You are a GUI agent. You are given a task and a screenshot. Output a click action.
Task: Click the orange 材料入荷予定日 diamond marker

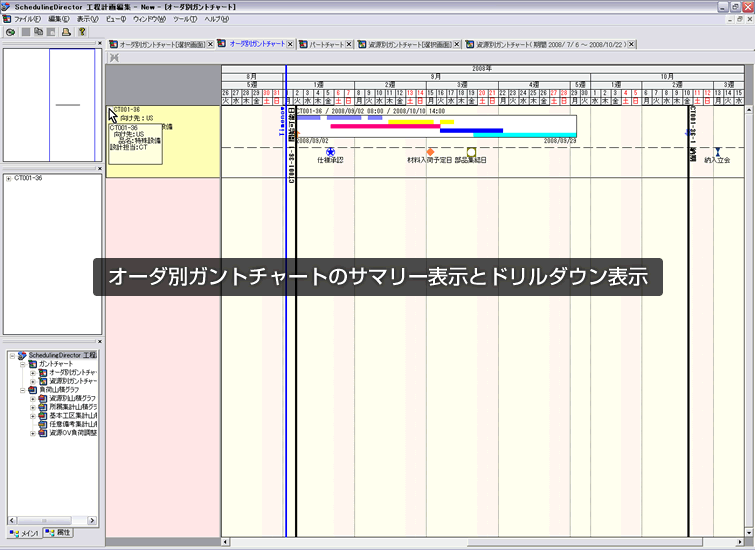click(x=430, y=152)
